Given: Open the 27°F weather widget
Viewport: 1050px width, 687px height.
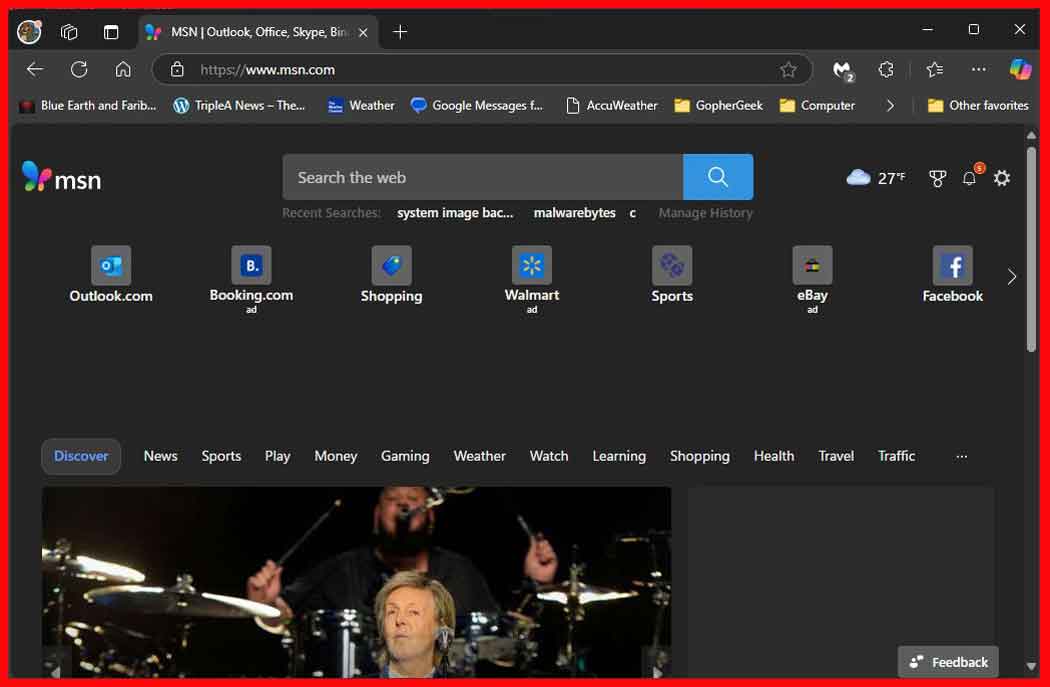Looking at the screenshot, I should click(876, 178).
